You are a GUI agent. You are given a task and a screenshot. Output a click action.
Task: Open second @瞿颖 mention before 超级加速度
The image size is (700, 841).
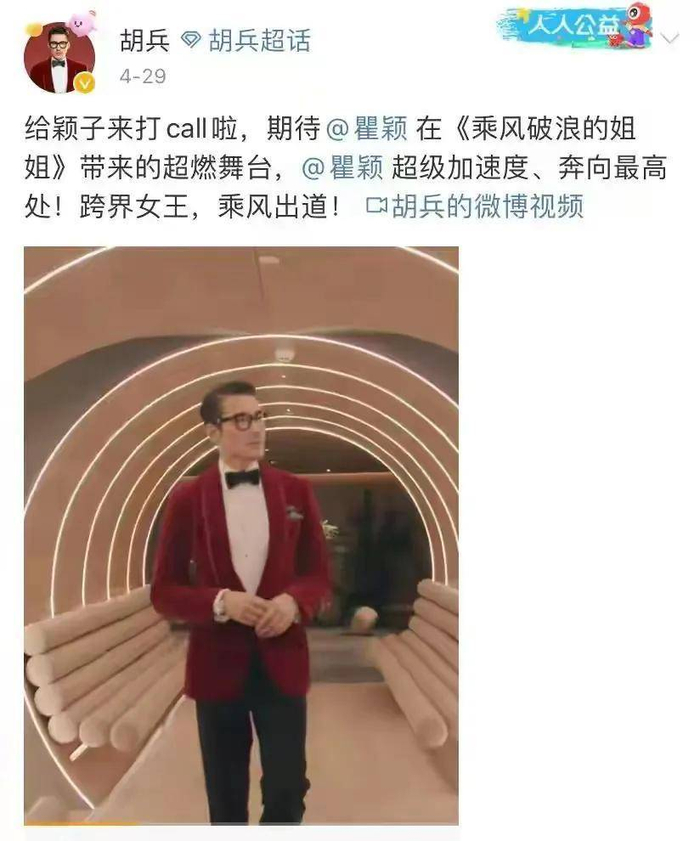point(343,168)
